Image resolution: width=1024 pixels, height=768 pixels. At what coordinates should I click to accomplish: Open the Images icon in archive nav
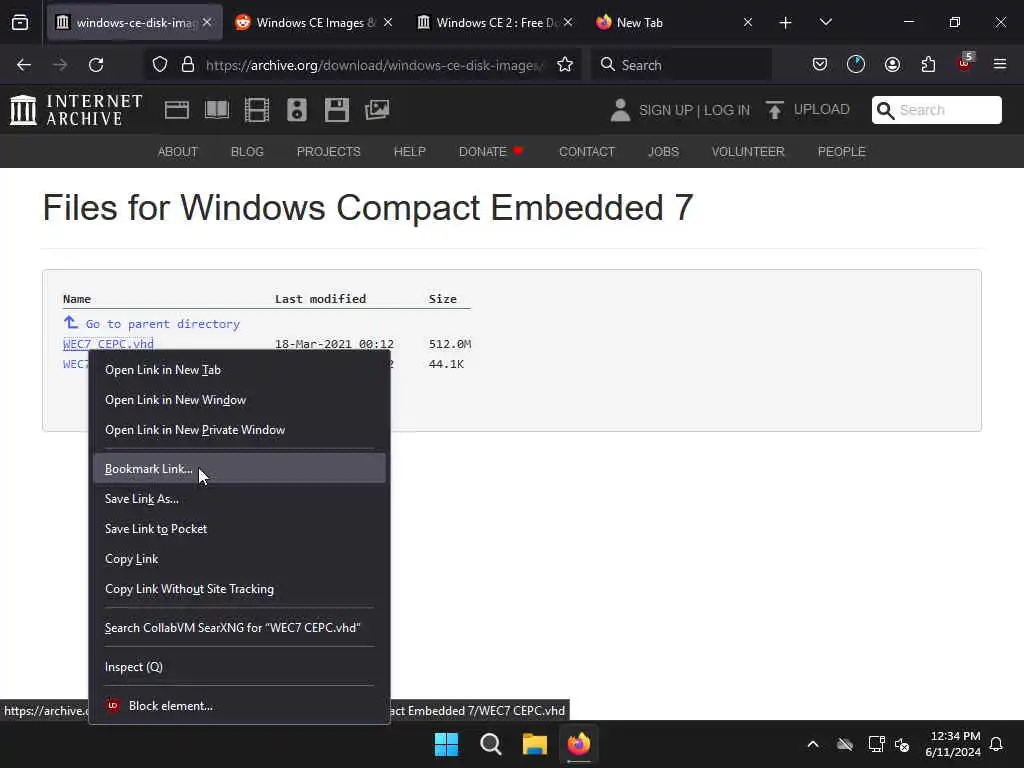[x=377, y=110]
